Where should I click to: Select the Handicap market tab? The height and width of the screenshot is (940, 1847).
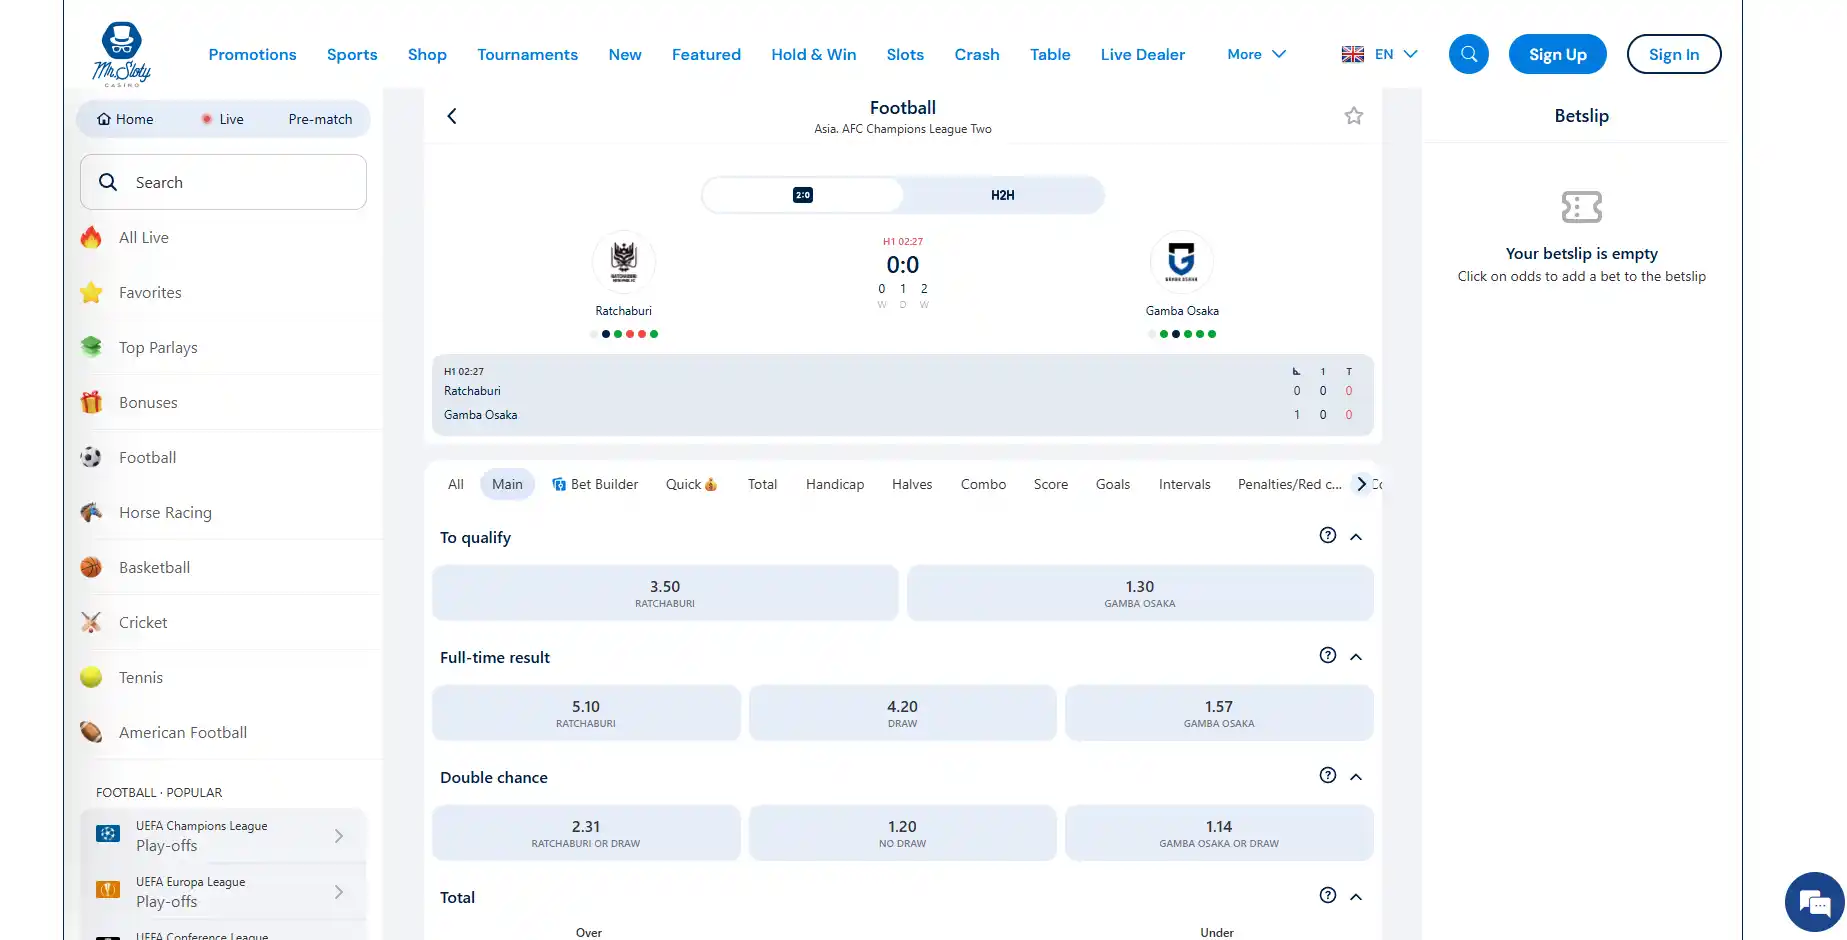coord(834,484)
